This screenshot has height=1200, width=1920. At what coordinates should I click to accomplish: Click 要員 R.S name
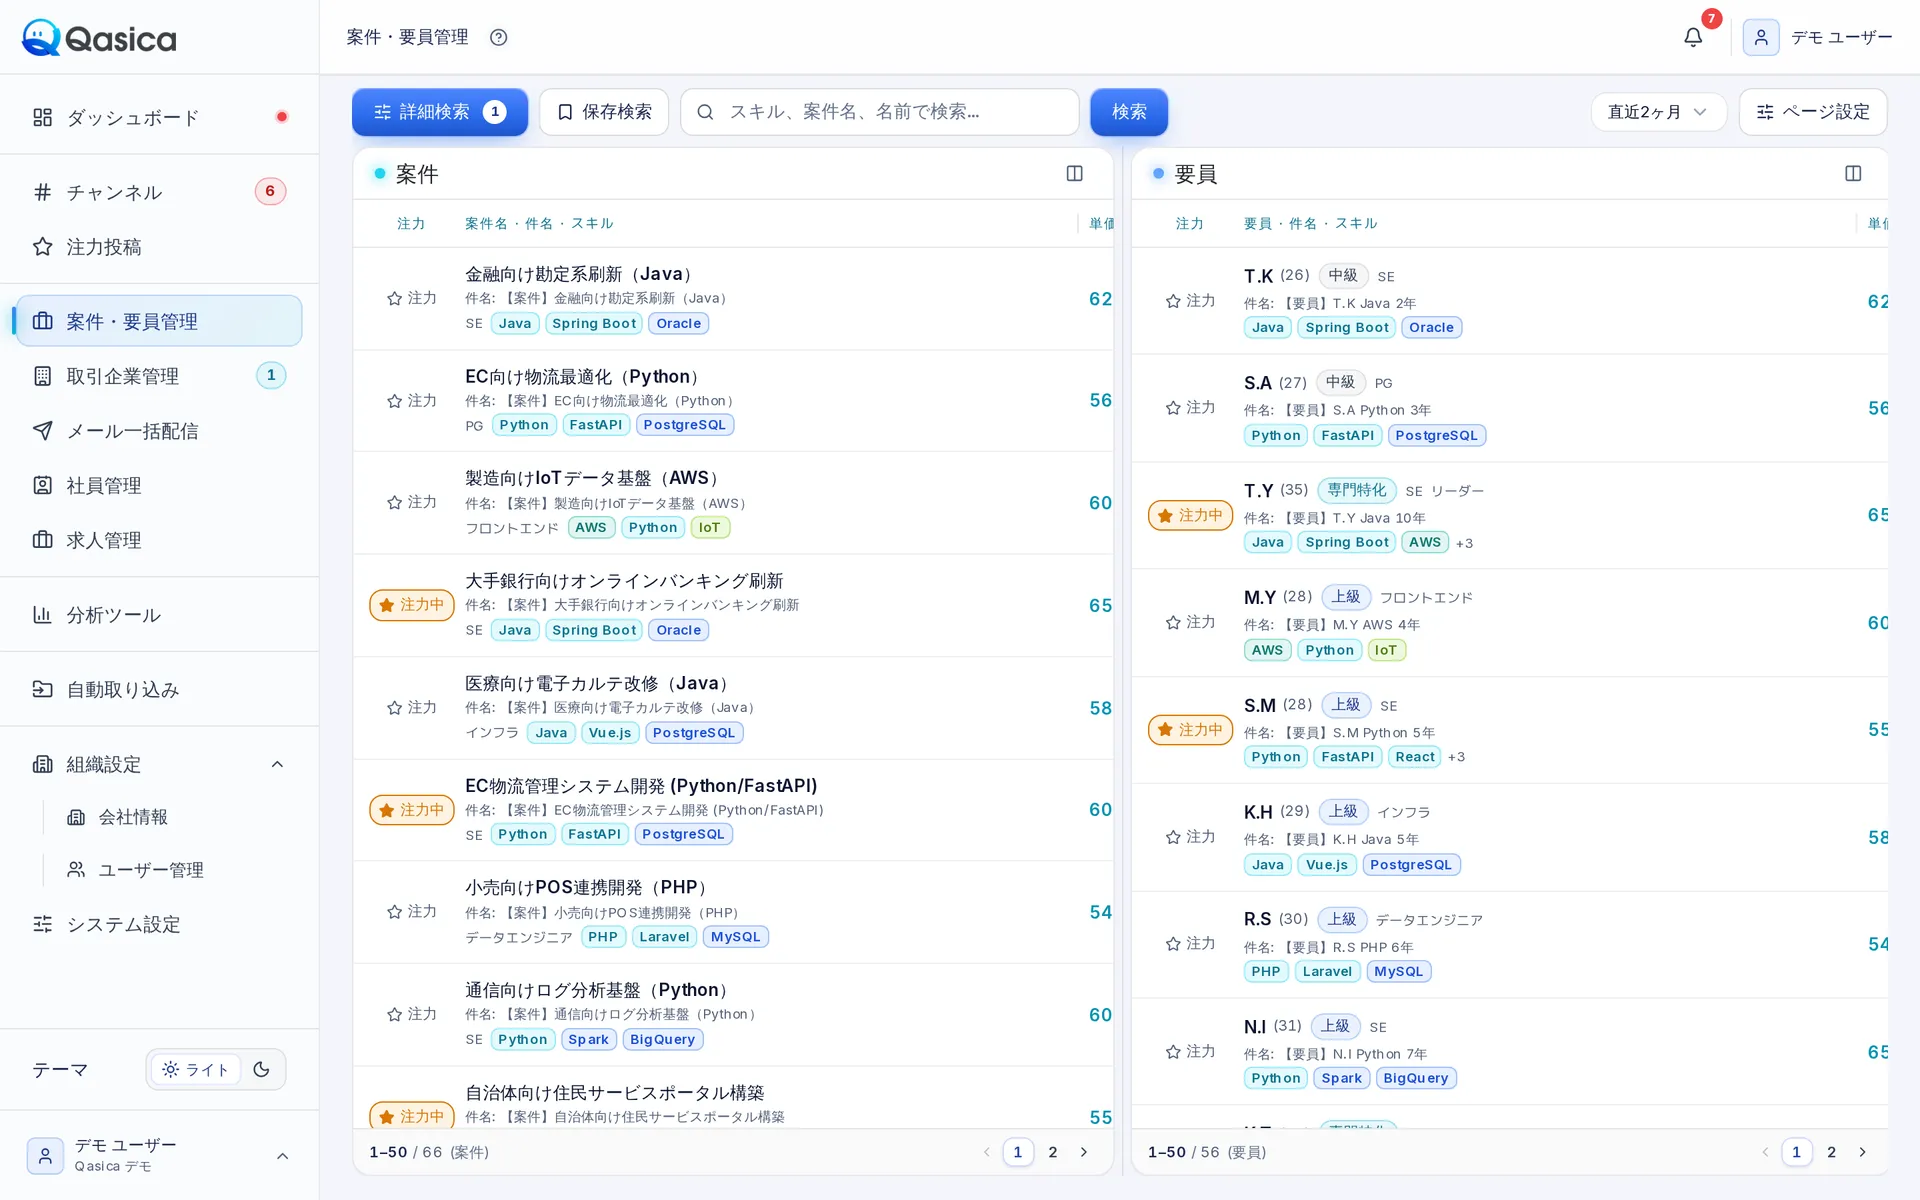(1257, 919)
